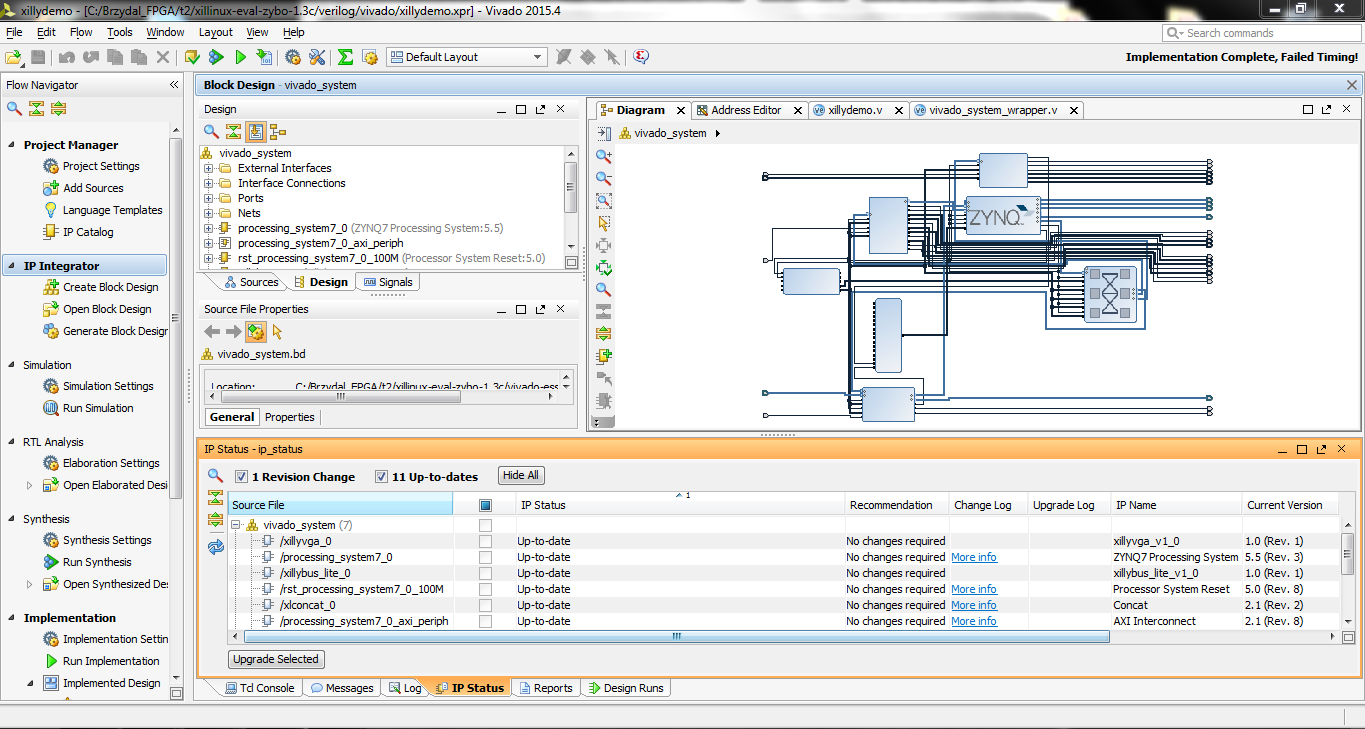Click the Validate Design icon in diagram

pyautogui.click(x=603, y=267)
